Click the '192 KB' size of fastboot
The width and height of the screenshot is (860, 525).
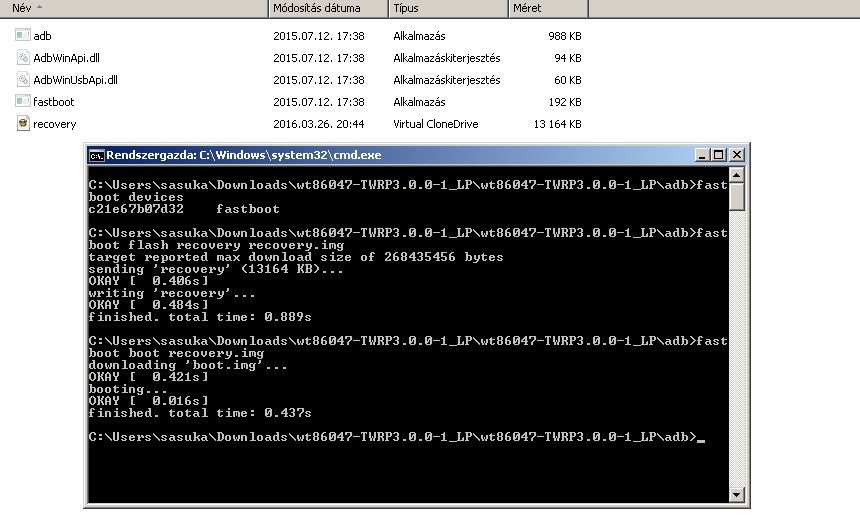[564, 102]
